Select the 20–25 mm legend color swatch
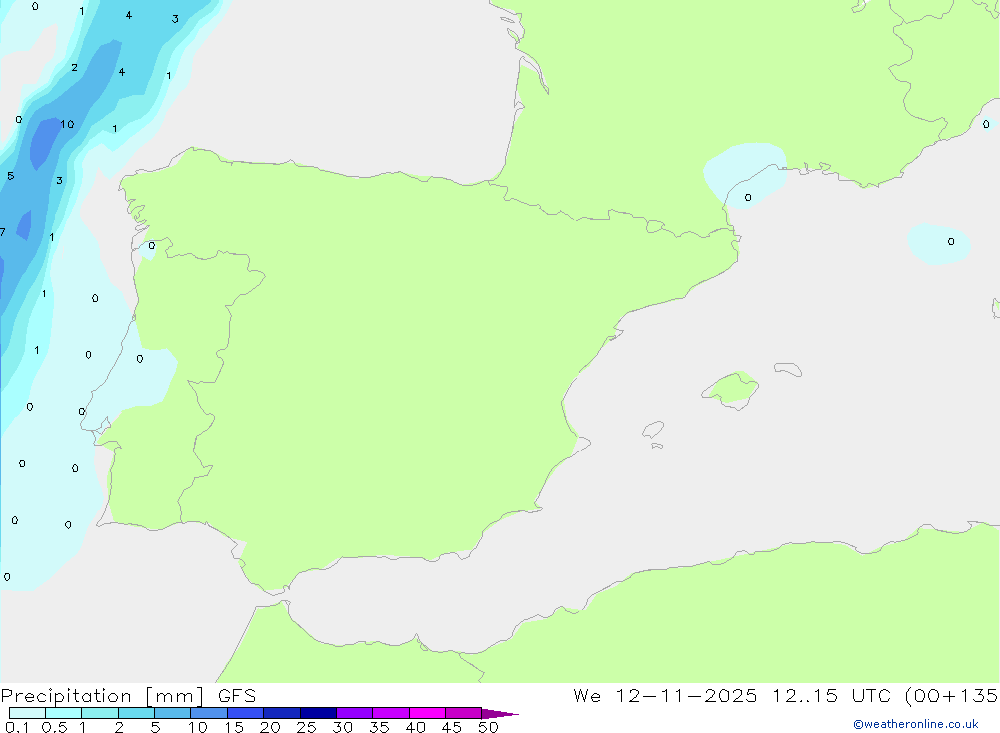The image size is (1000, 733). point(281,713)
